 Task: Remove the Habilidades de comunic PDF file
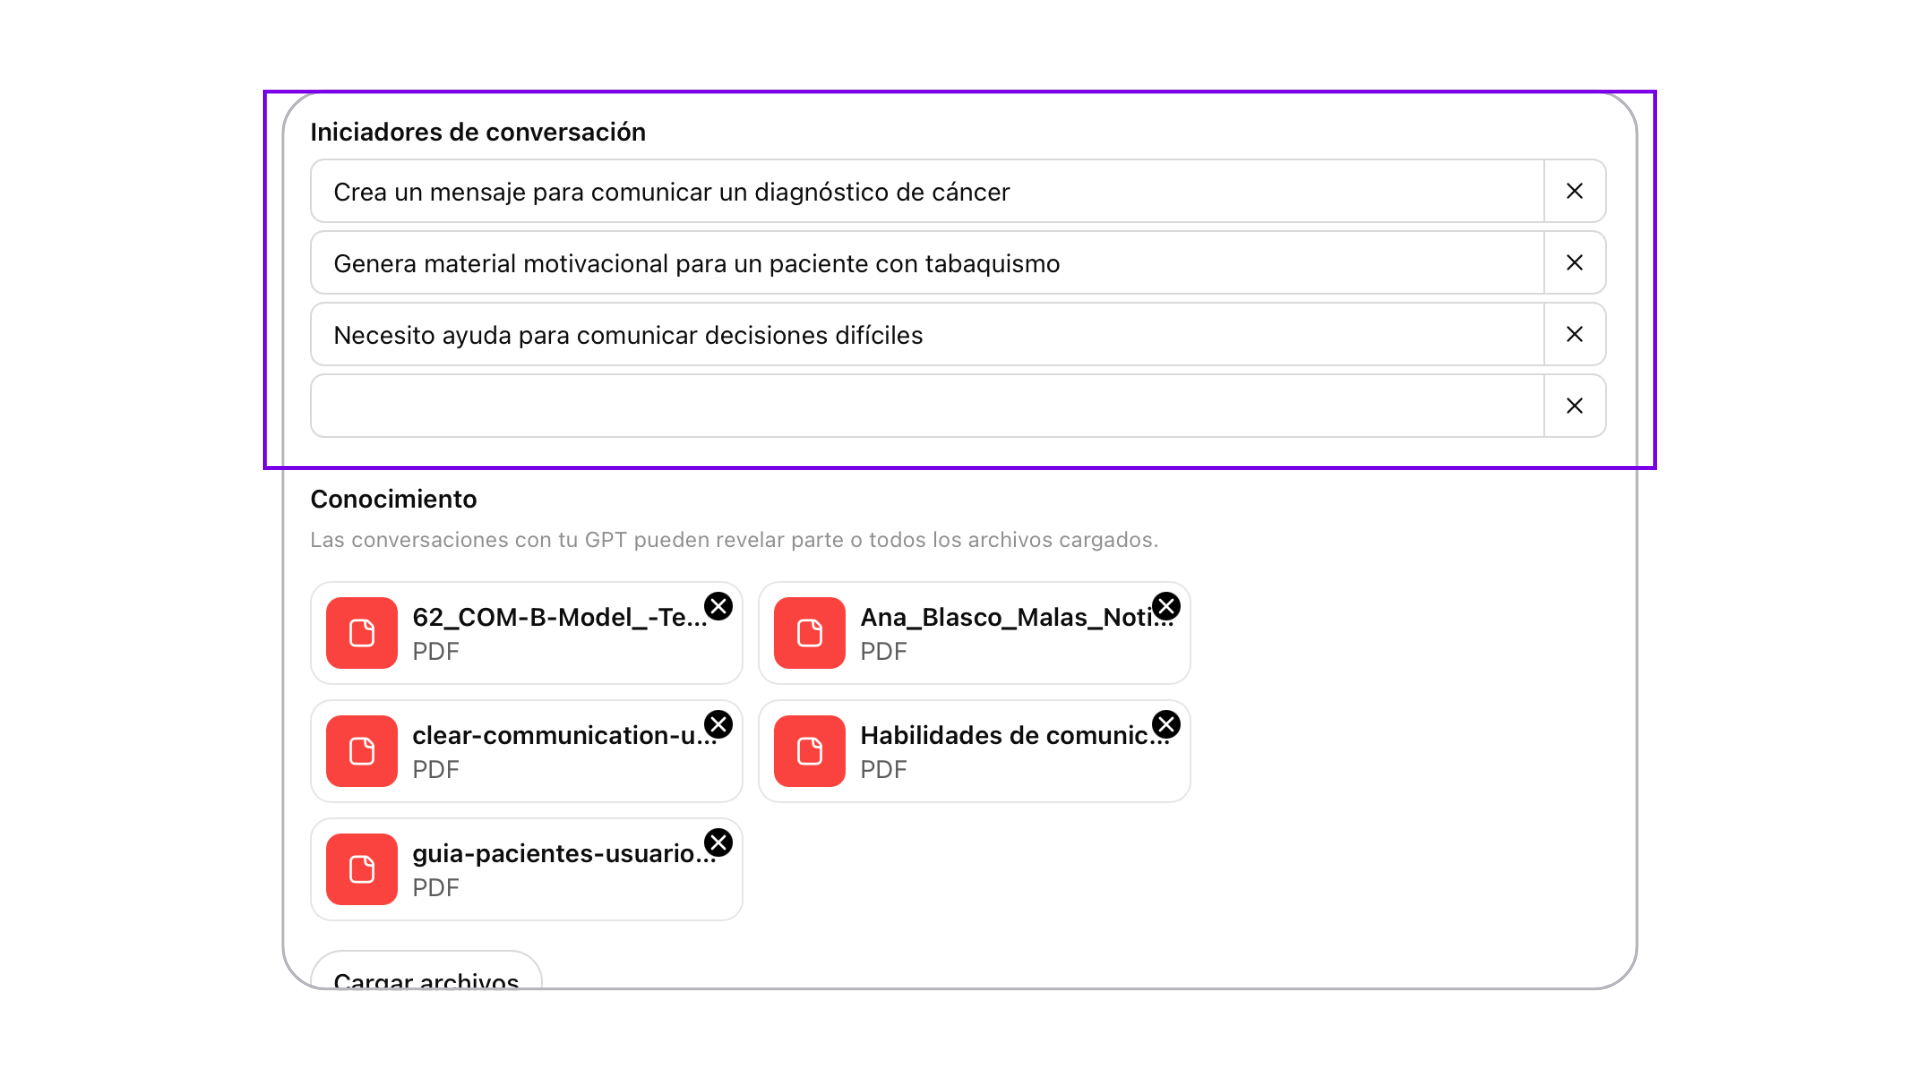1166,724
